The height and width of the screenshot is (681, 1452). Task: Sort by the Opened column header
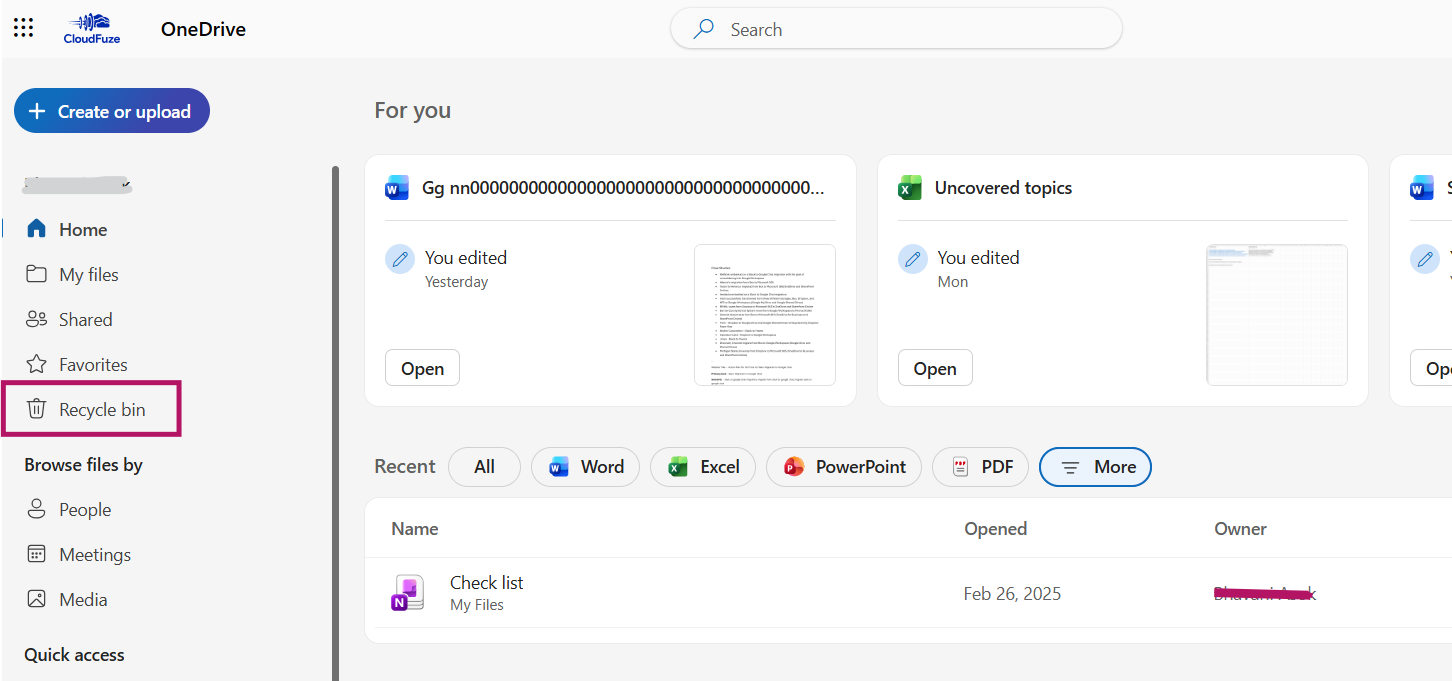(x=995, y=529)
